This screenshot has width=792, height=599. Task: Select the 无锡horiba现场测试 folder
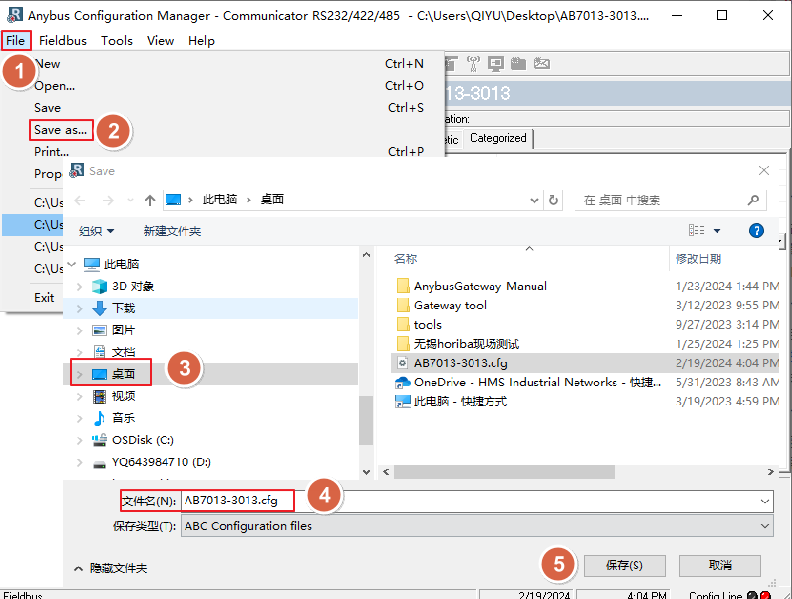pos(466,344)
